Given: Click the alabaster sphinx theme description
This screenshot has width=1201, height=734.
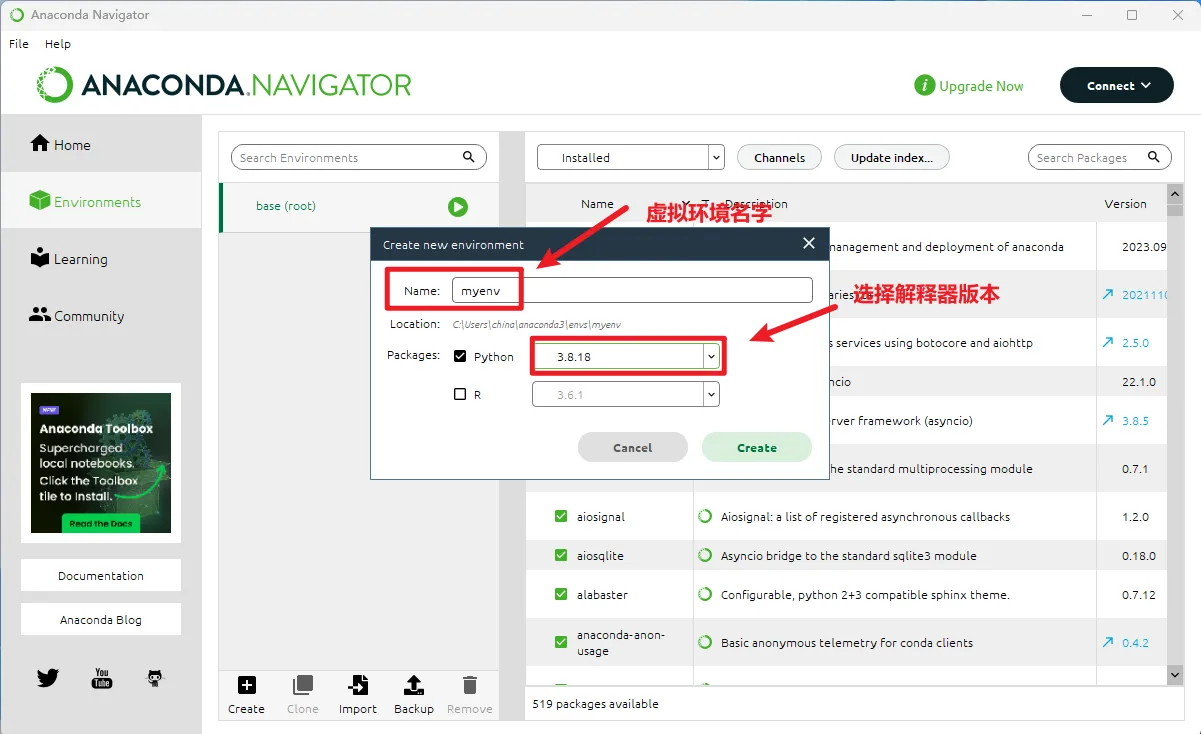Looking at the screenshot, I should pos(865,594).
